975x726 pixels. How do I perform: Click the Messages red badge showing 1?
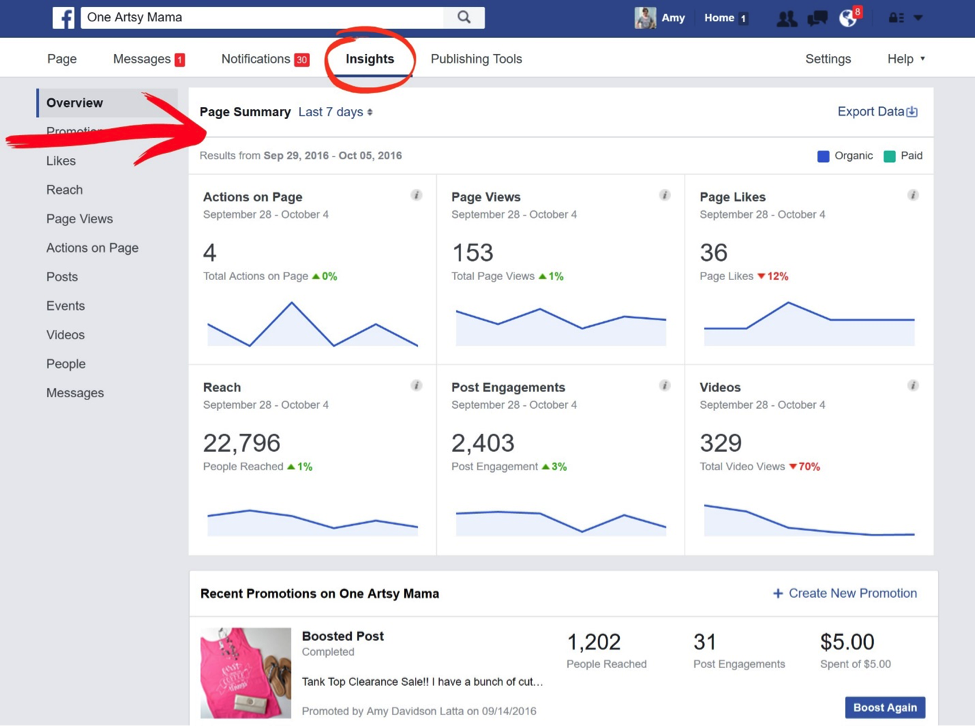click(180, 60)
